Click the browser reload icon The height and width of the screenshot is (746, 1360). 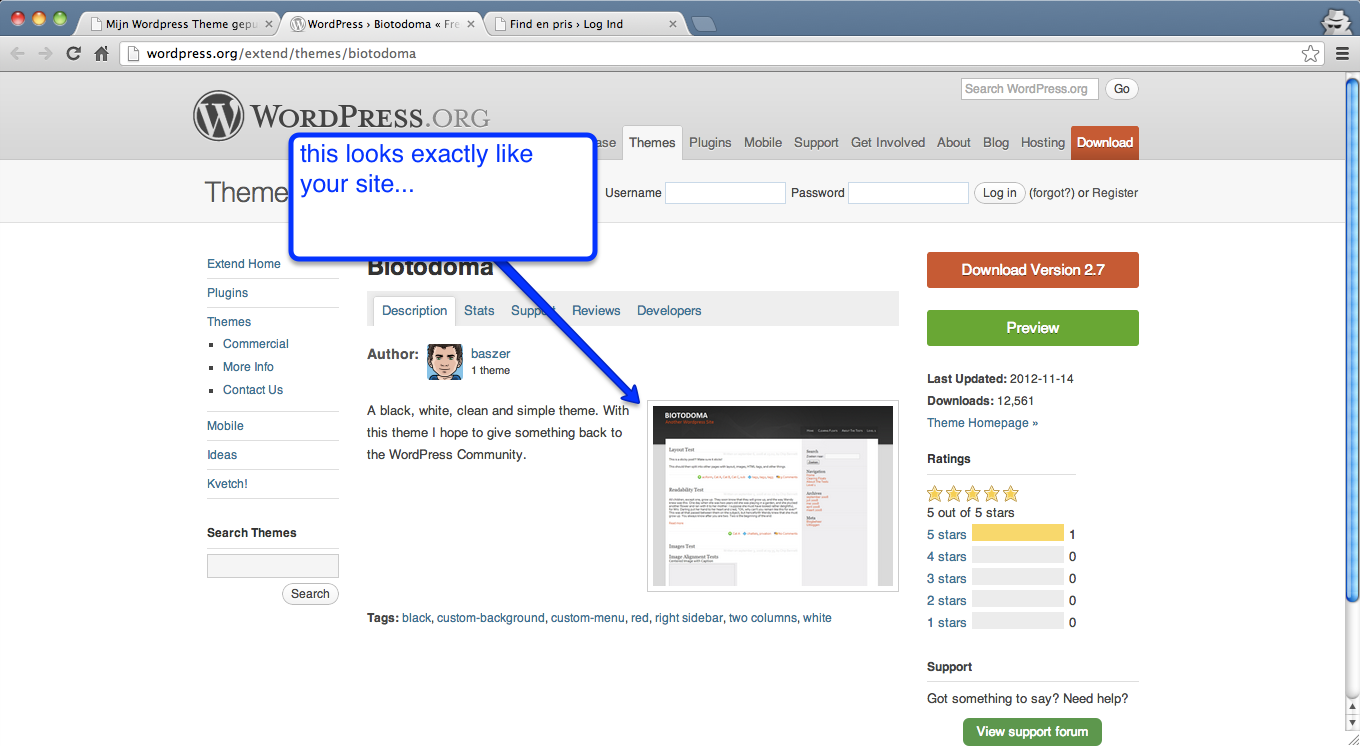click(73, 54)
